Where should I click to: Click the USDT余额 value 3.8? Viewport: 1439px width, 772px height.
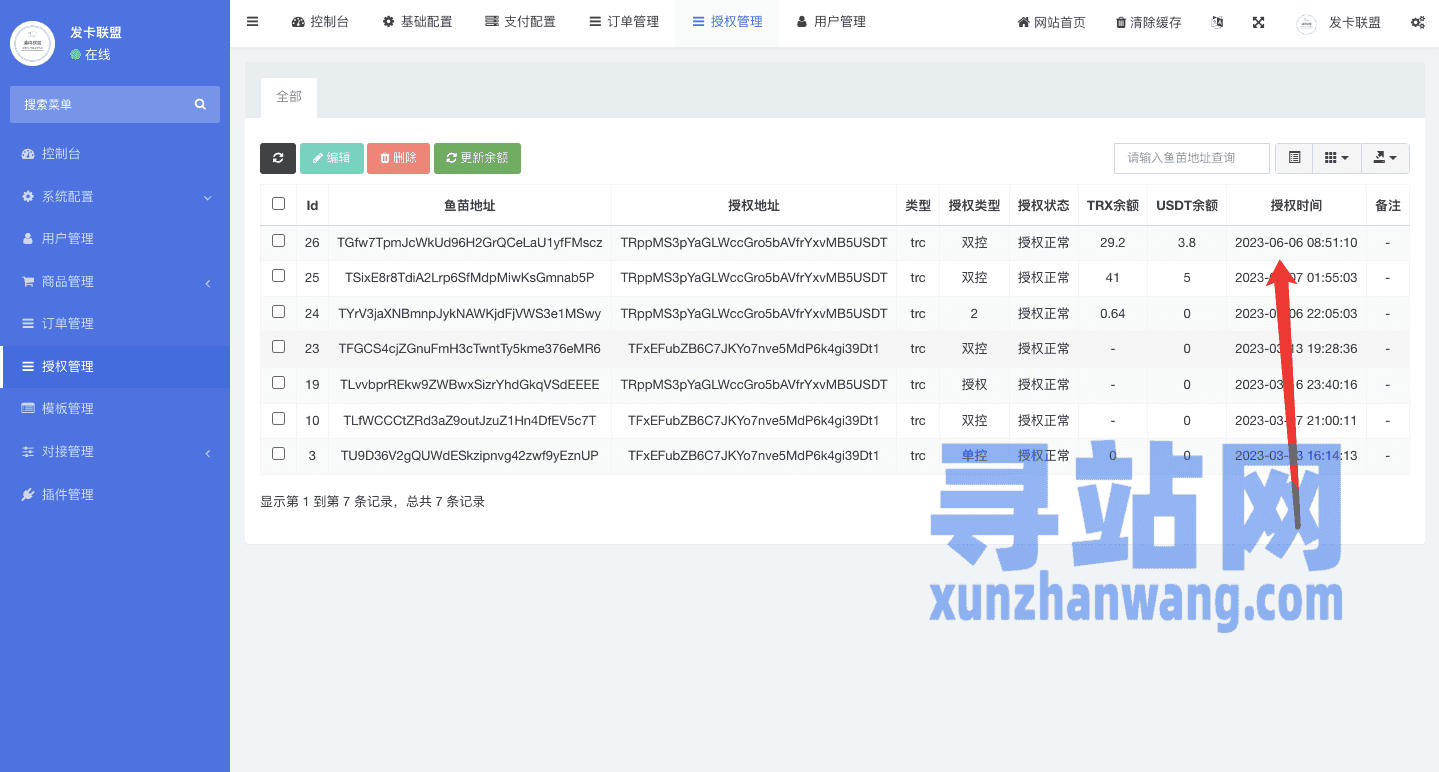click(1187, 242)
